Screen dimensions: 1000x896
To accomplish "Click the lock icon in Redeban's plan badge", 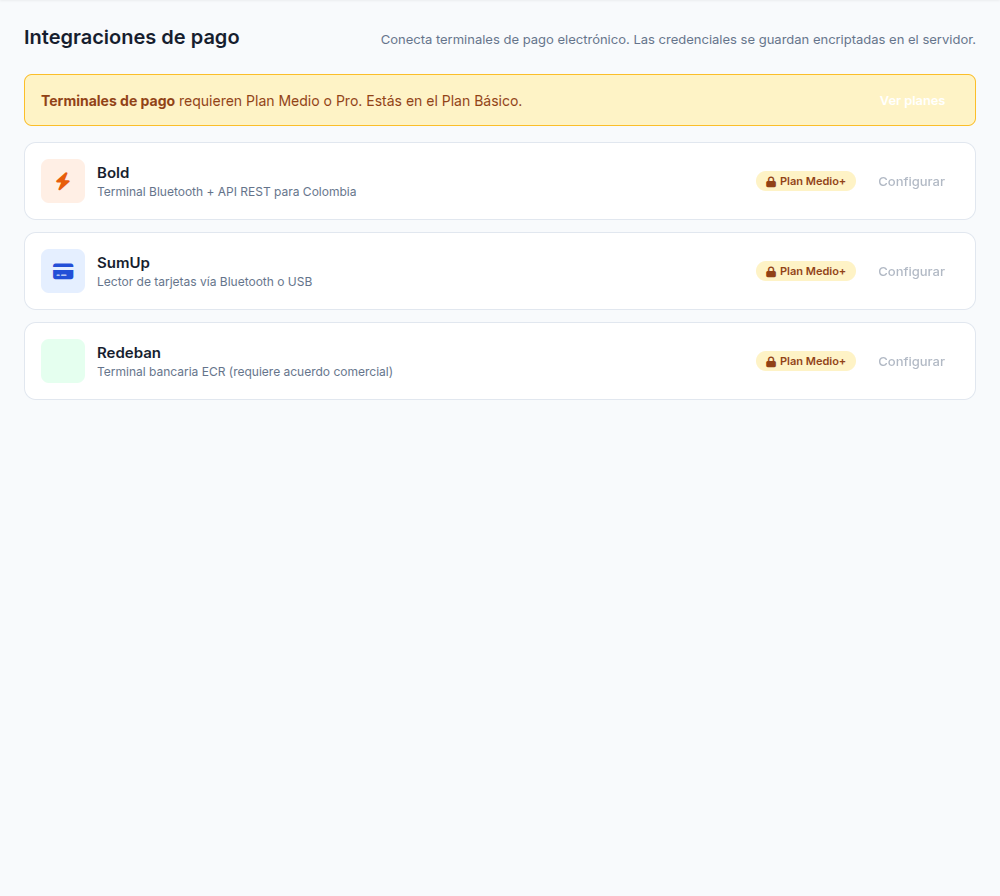I will tap(770, 362).
